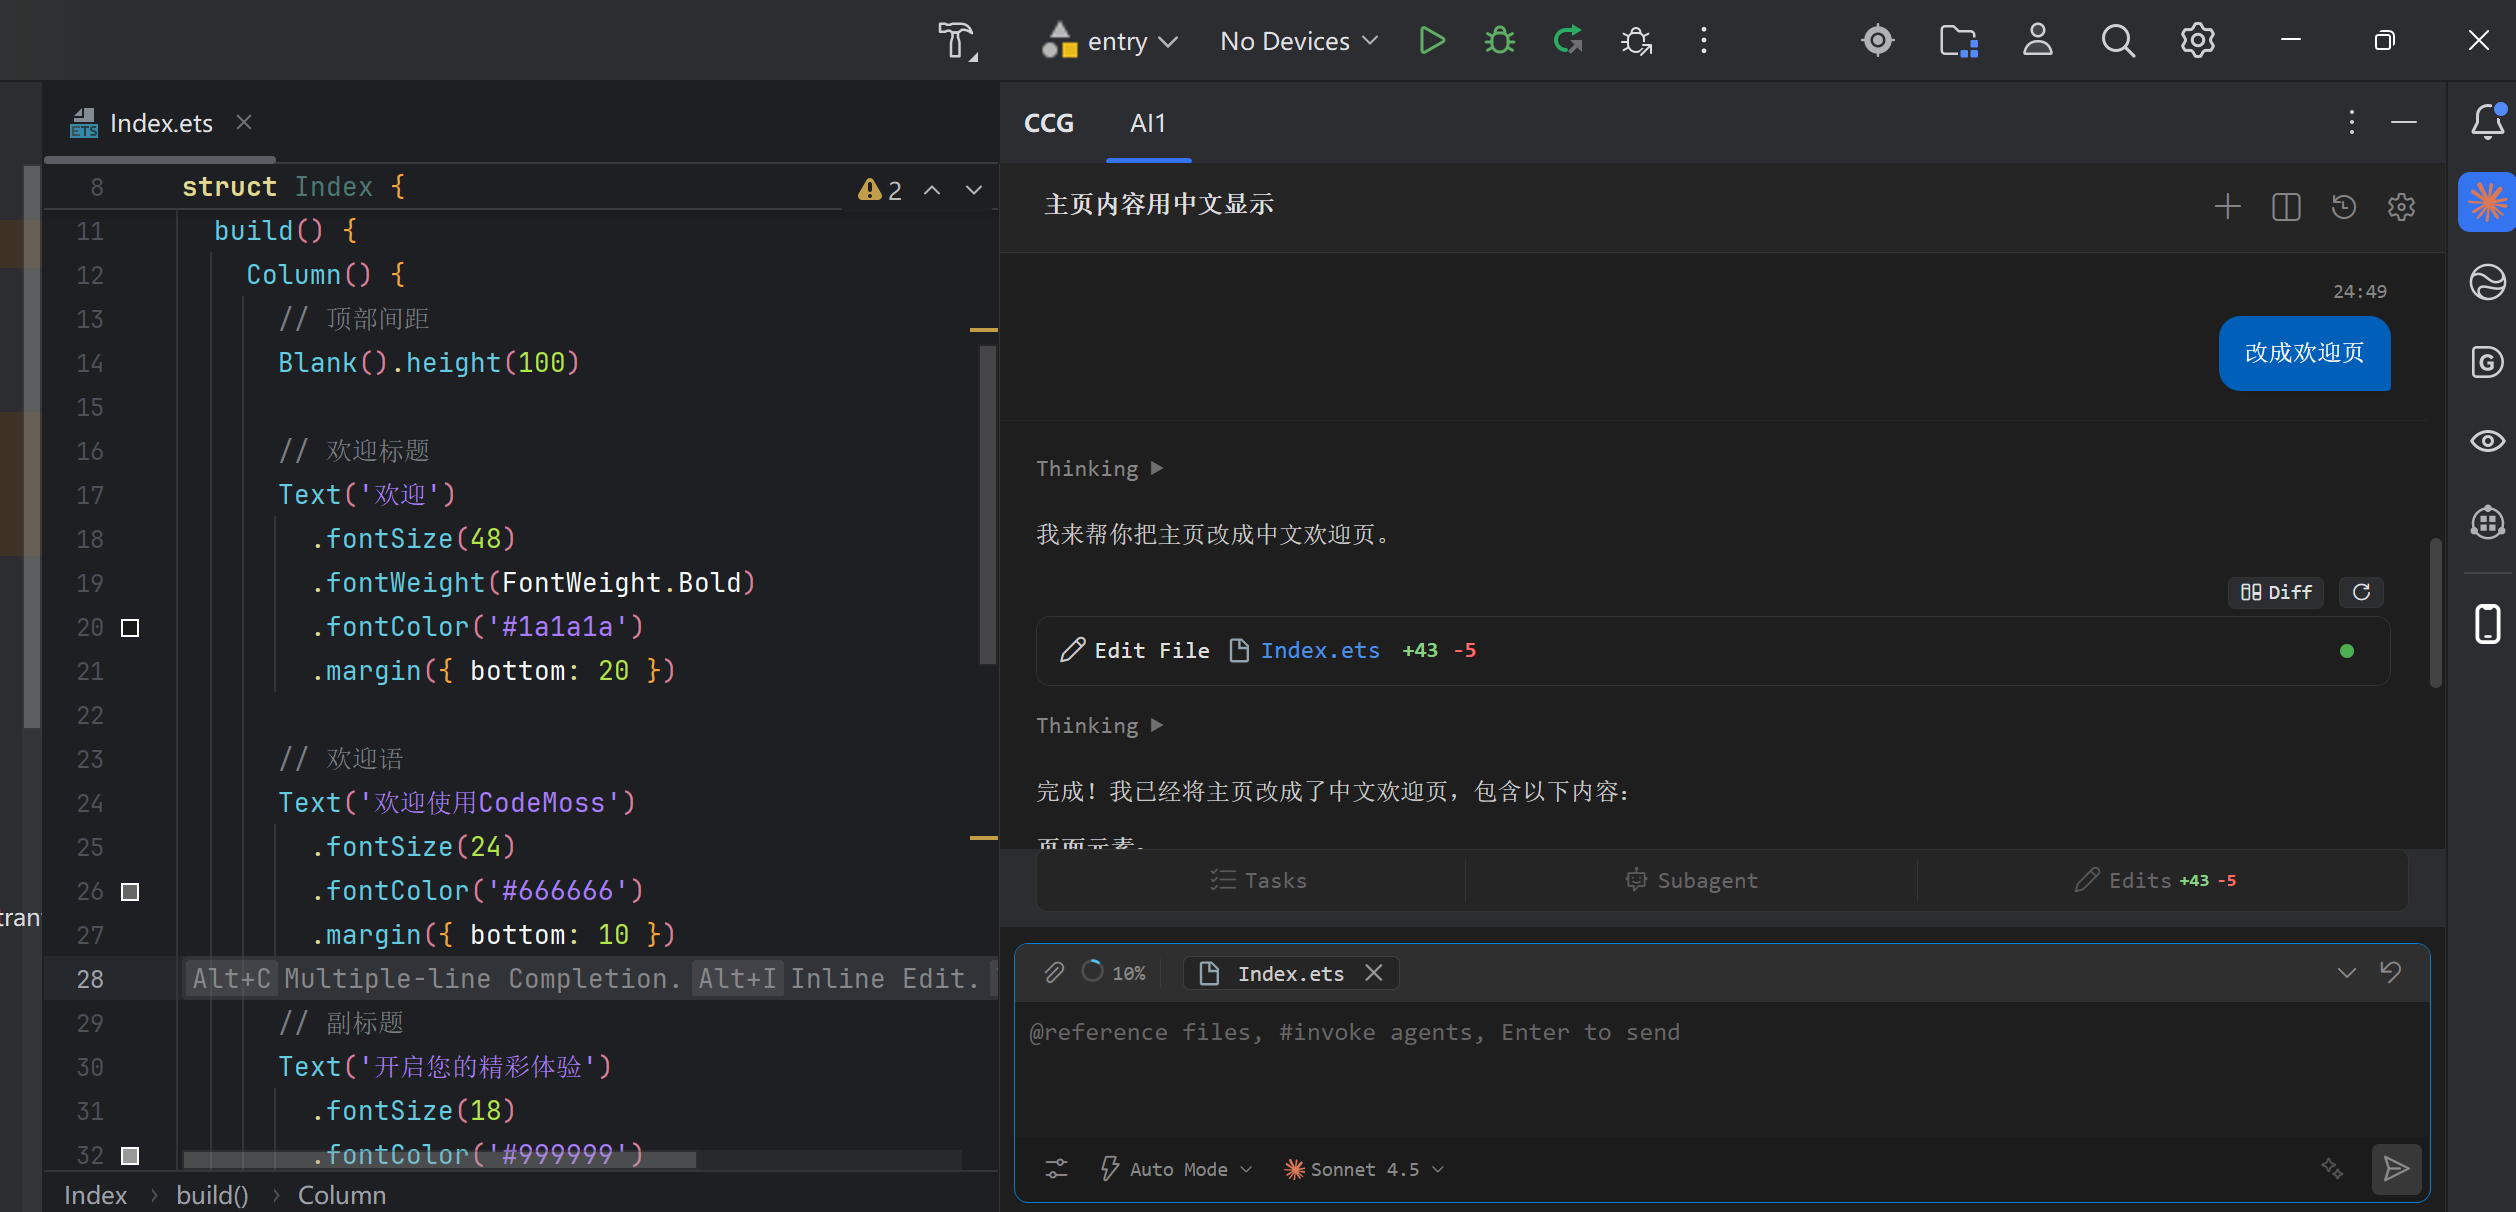Open the No Devices dropdown

pyautogui.click(x=1298, y=41)
